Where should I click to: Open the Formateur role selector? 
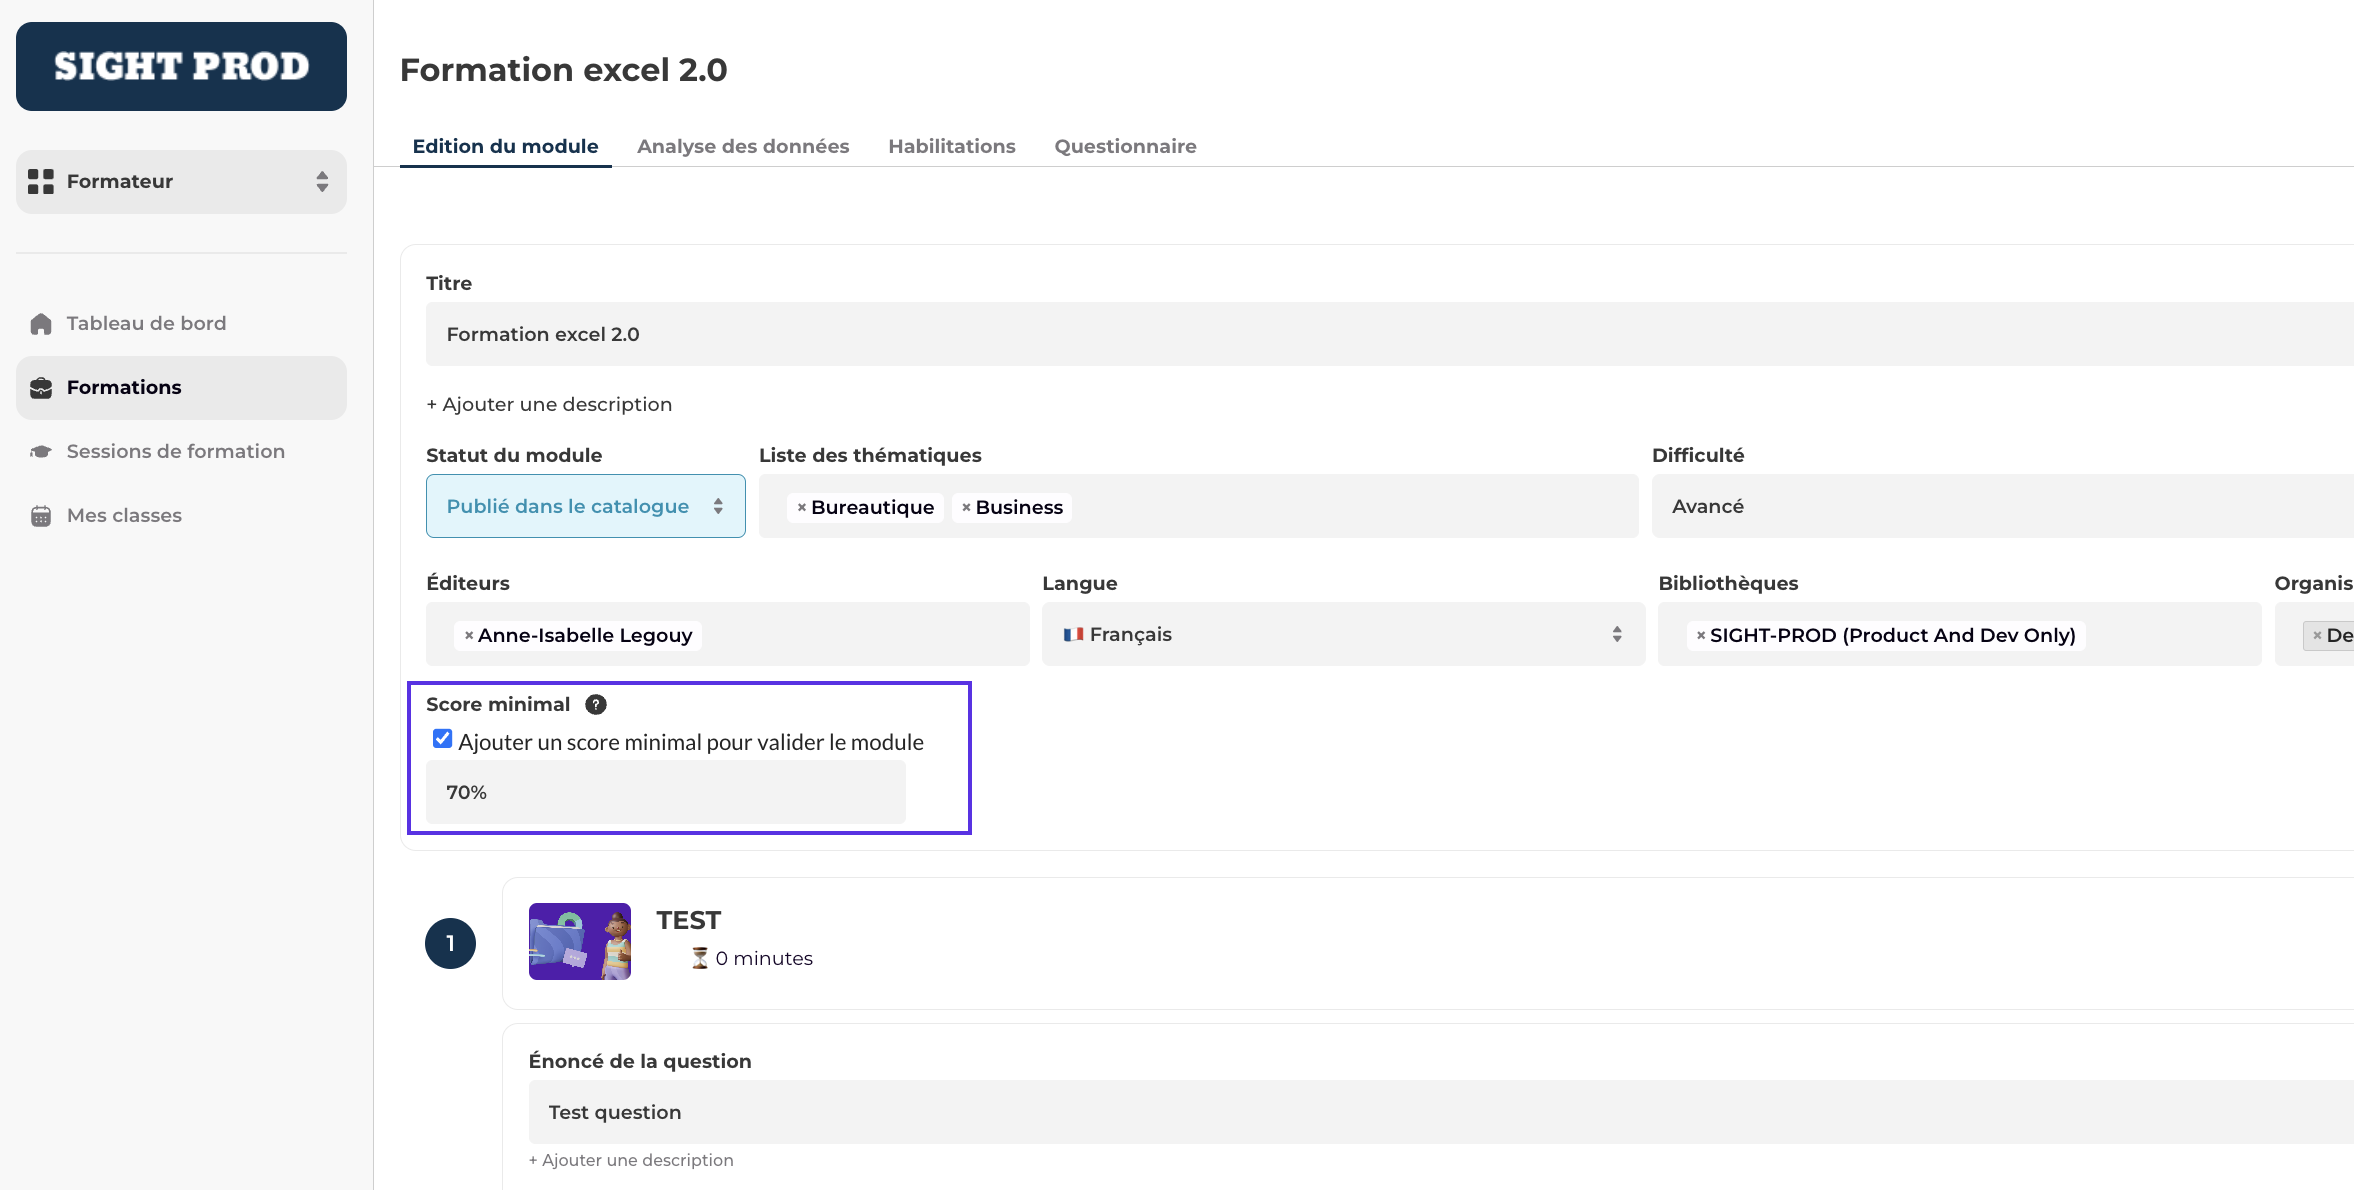181,182
